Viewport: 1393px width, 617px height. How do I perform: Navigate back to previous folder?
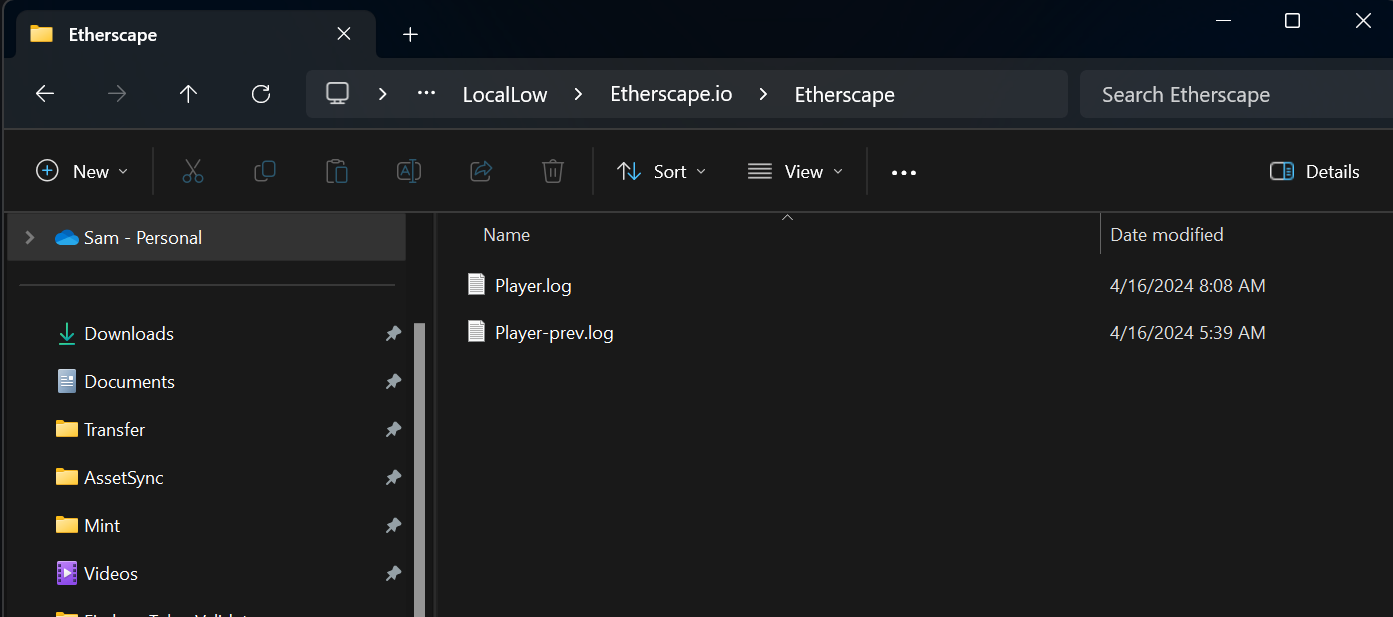click(x=45, y=94)
